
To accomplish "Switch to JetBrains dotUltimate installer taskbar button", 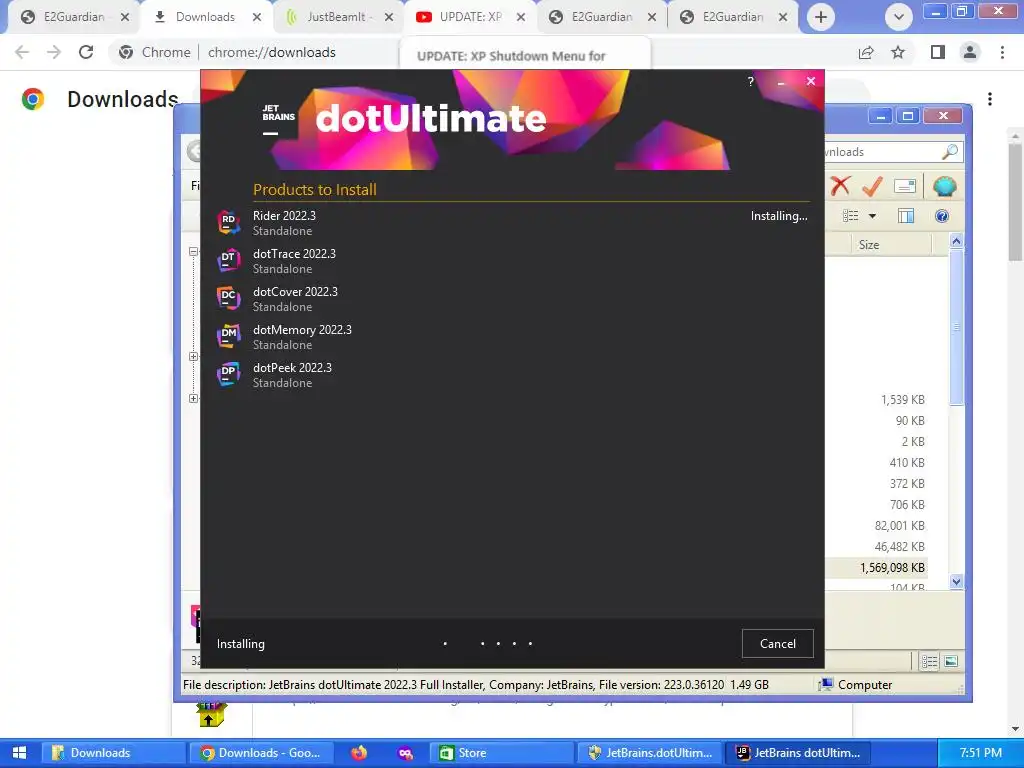I will (798, 753).
